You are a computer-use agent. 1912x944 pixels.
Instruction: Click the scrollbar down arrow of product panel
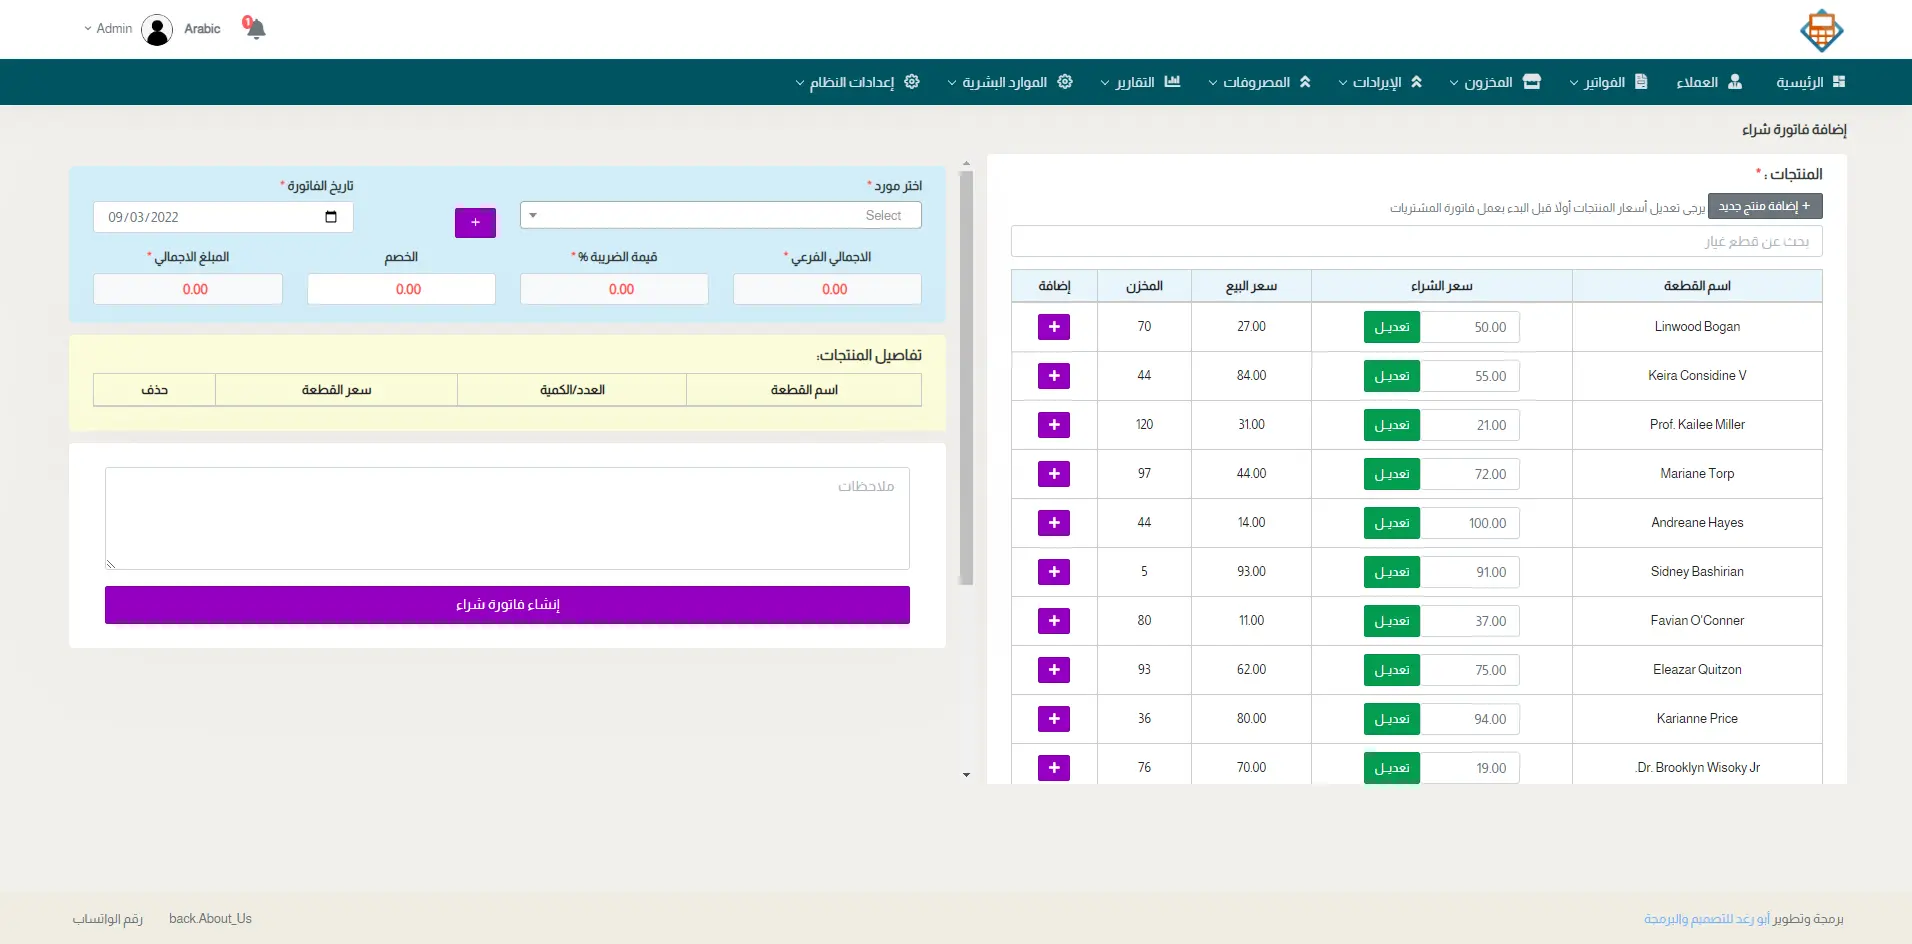[966, 775]
